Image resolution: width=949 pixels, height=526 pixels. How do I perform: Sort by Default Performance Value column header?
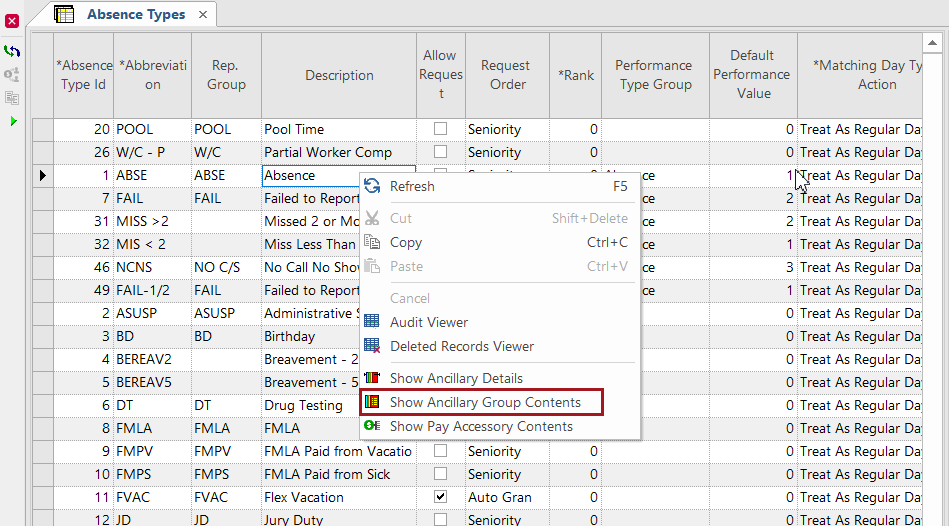(753, 75)
